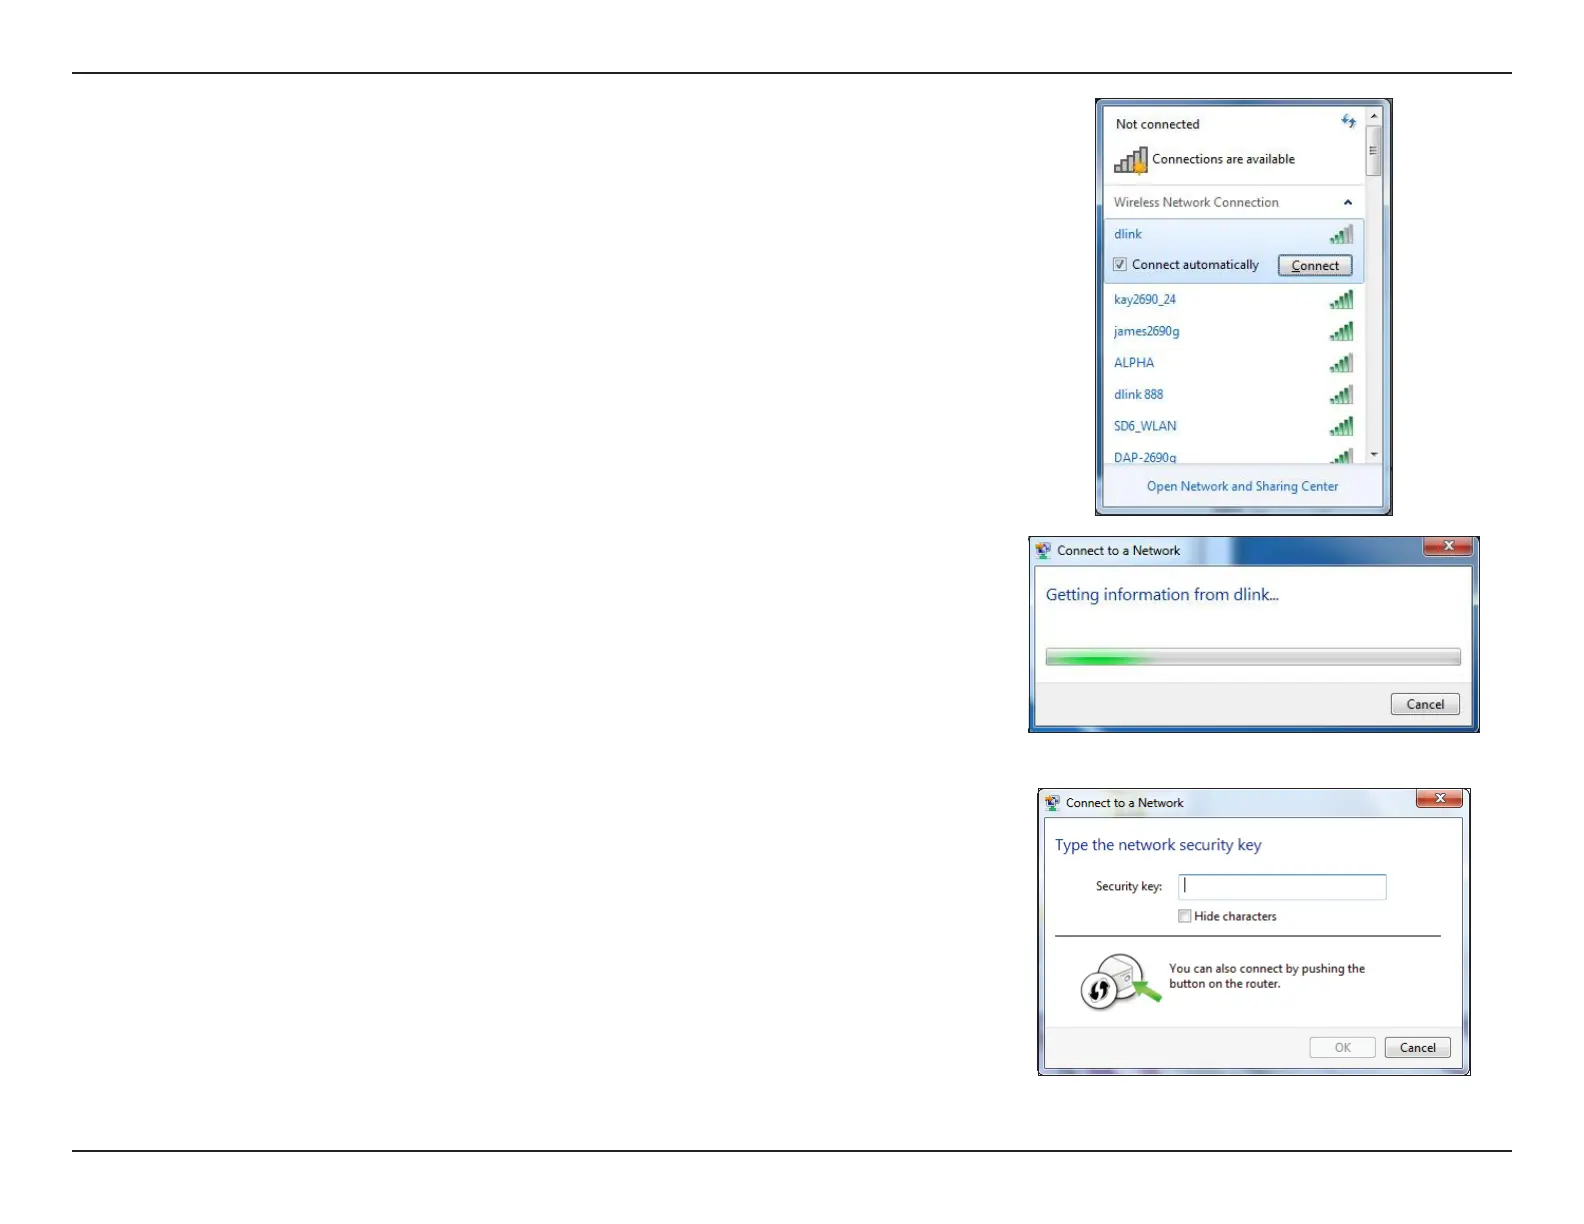Close the Type the network security key dialog
Image resolution: width=1584 pixels, height=1224 pixels.
[x=1440, y=798]
